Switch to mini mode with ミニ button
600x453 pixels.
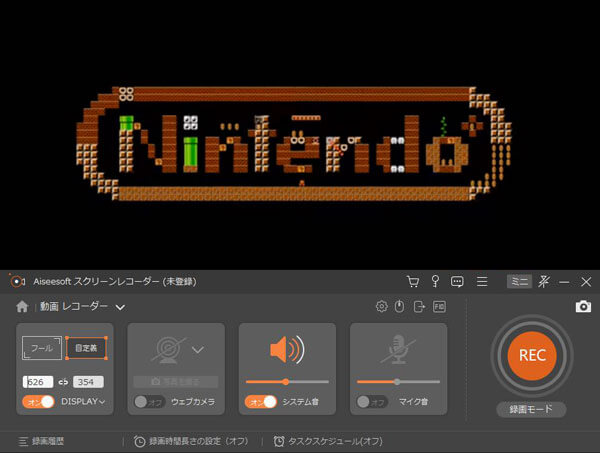(x=519, y=282)
